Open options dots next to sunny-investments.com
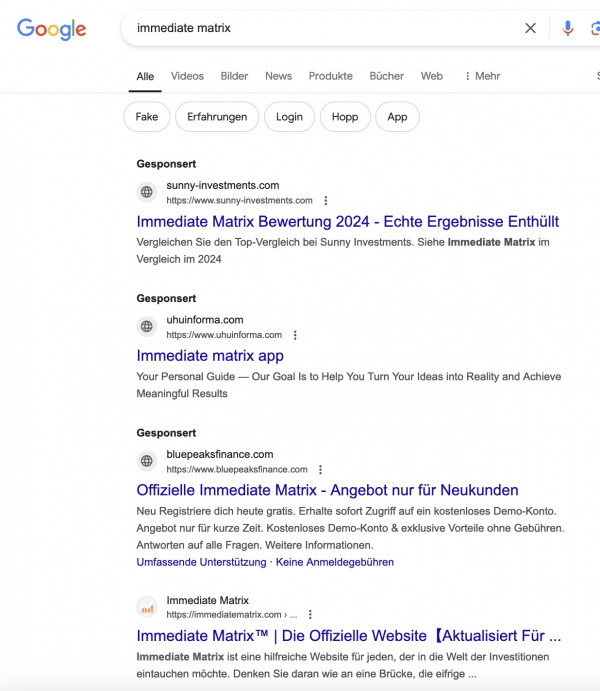This screenshot has height=691, width=600. coord(326,201)
